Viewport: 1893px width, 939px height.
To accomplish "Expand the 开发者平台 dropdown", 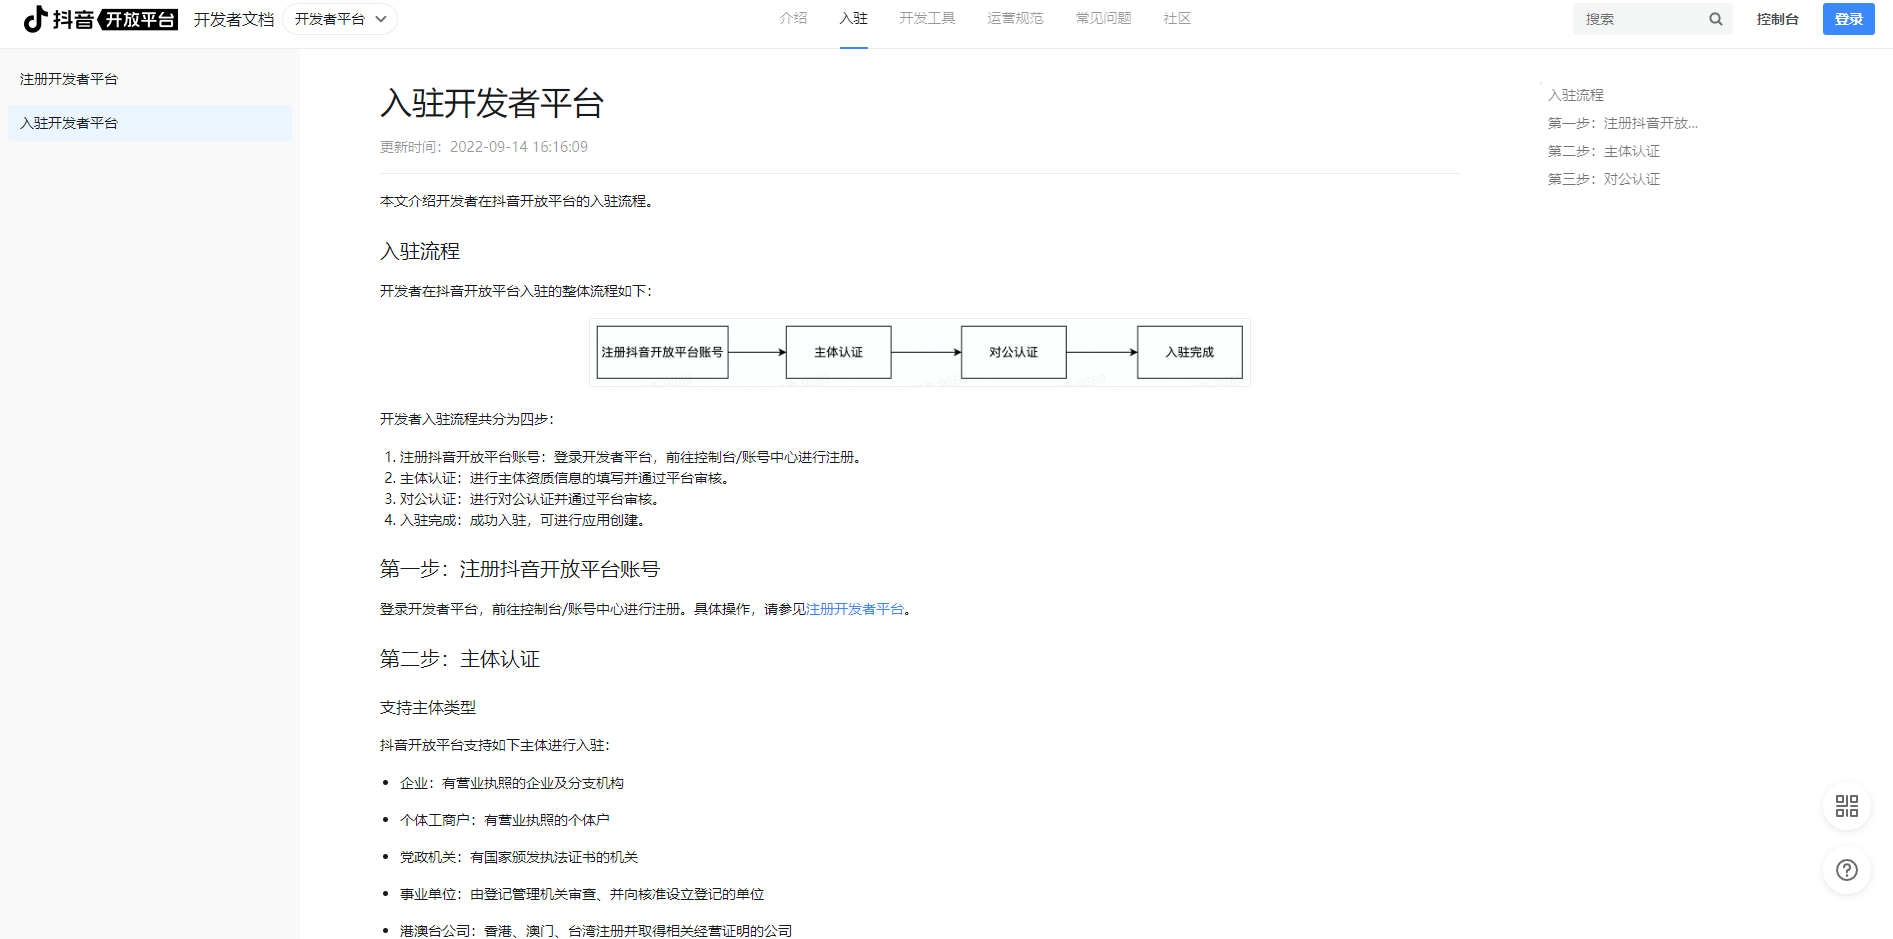I will 340,19.
